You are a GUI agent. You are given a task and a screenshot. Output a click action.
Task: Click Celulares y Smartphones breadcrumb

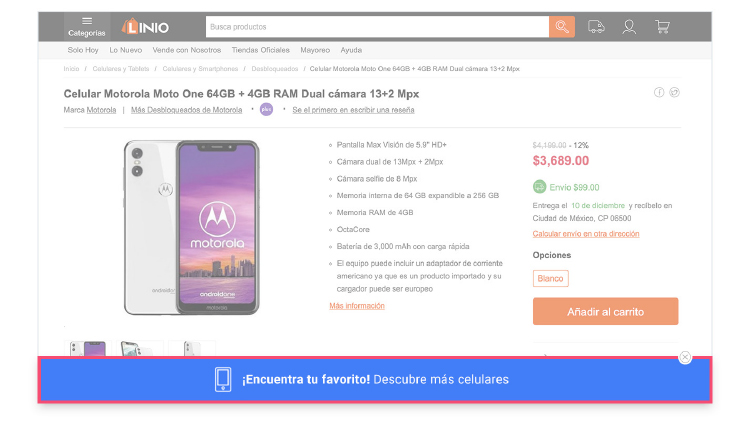tap(200, 69)
